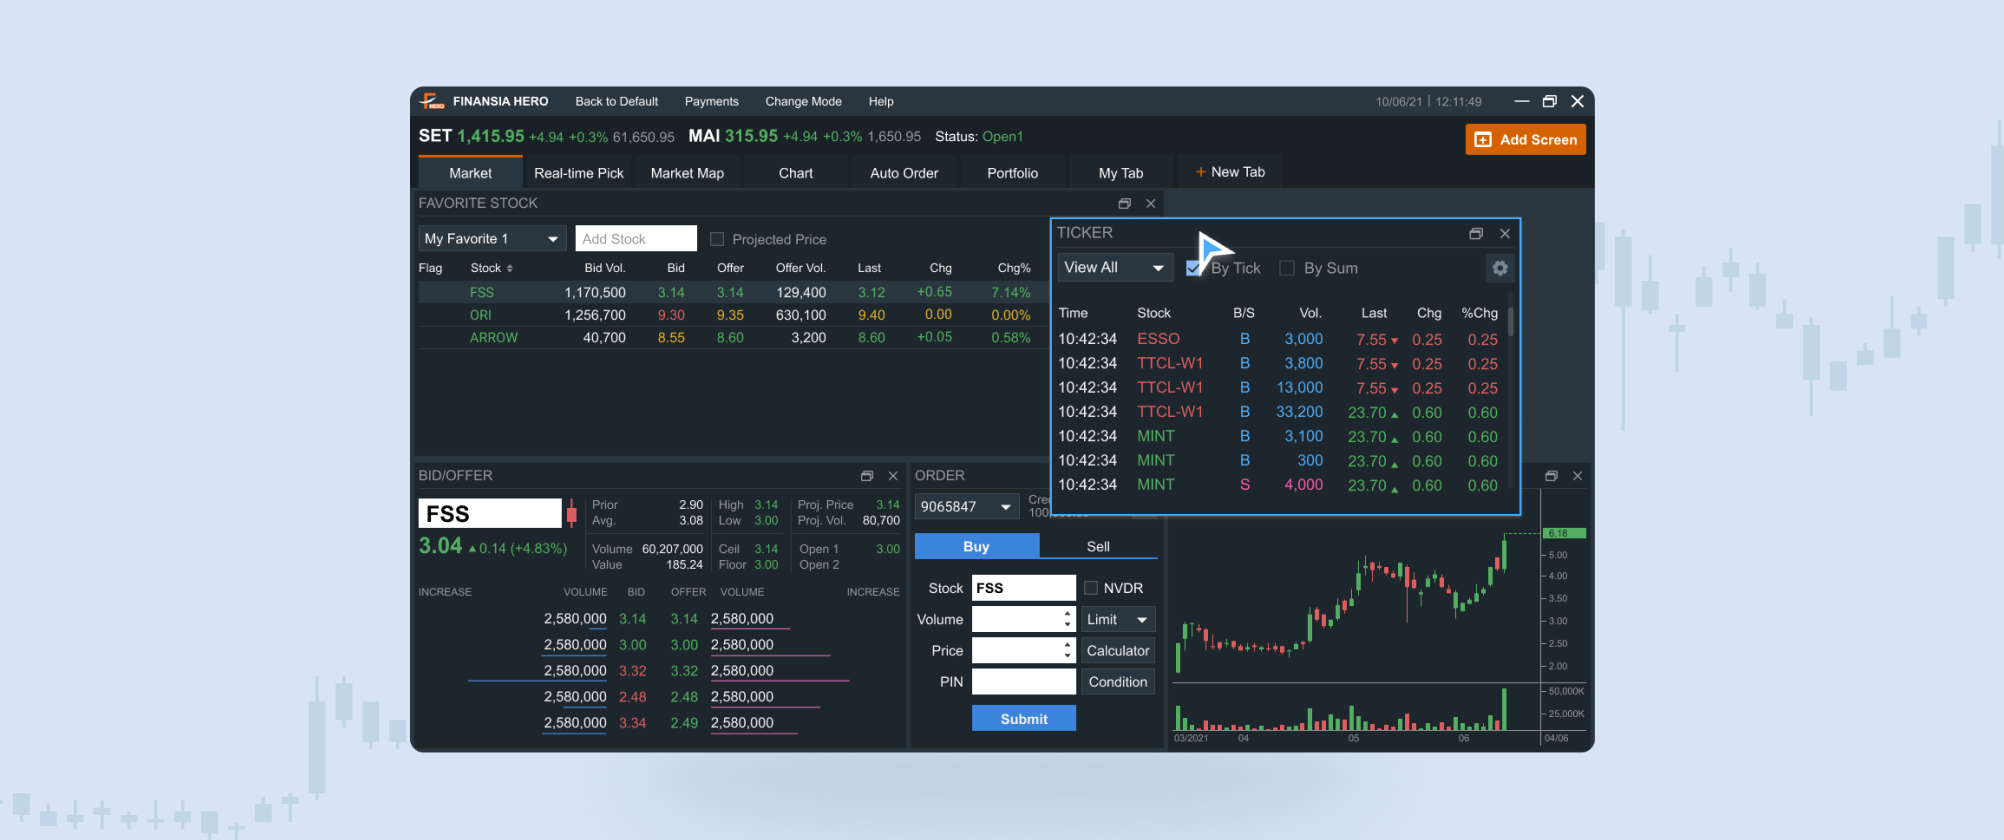Switch to the Portfolio tab
Image resolution: width=2004 pixels, height=840 pixels.
coord(1012,172)
